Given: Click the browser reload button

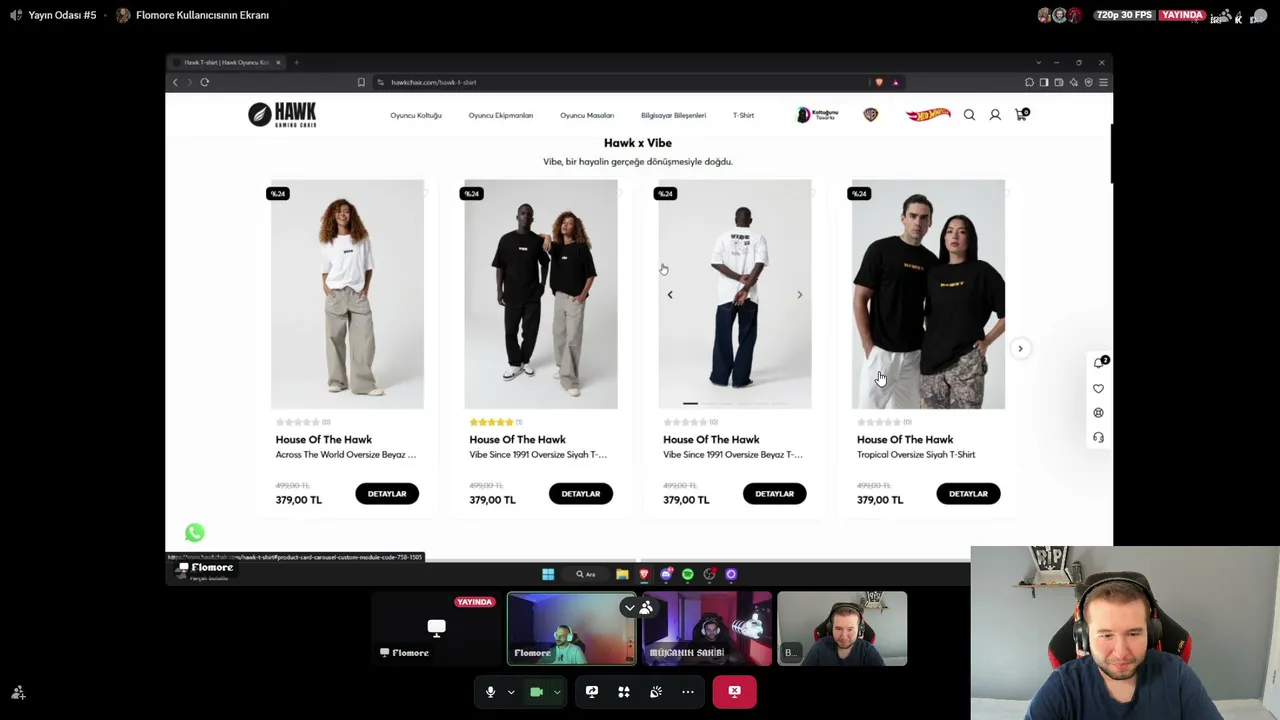Looking at the screenshot, I should (204, 82).
